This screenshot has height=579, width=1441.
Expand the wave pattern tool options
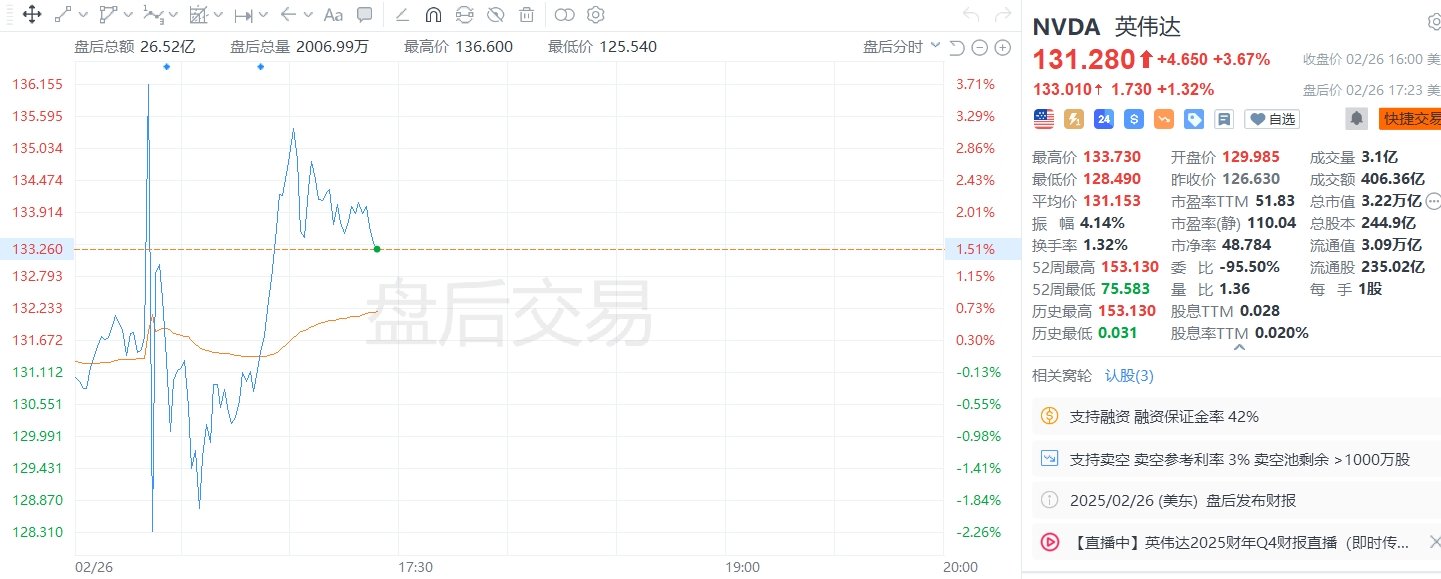point(172,15)
